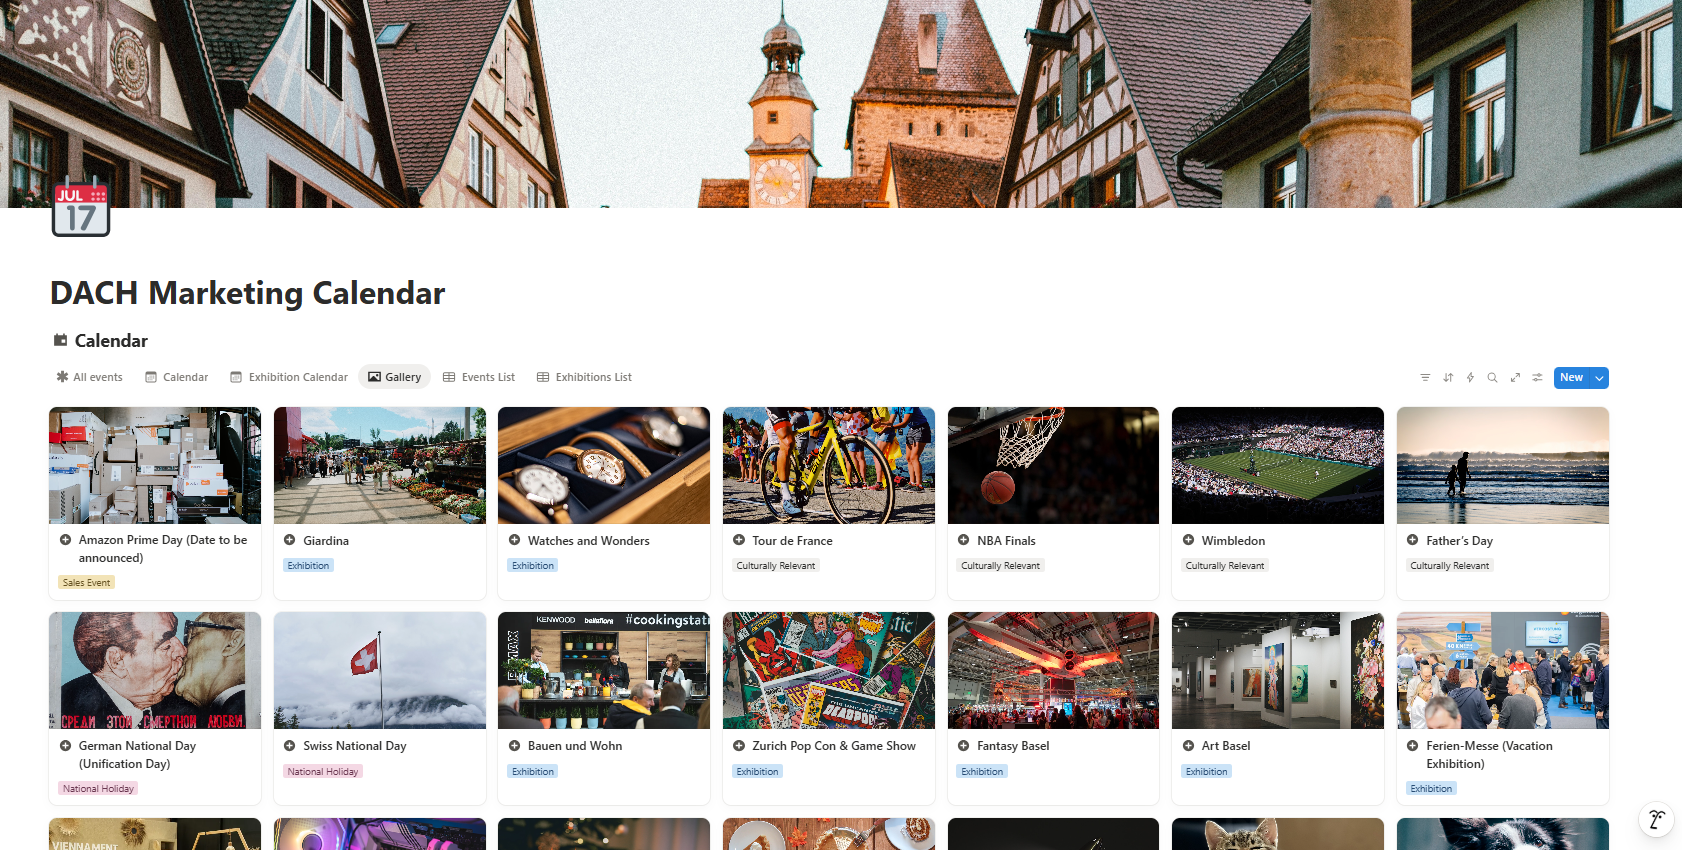Click the calendar icon beside the Calendar heading

60,340
